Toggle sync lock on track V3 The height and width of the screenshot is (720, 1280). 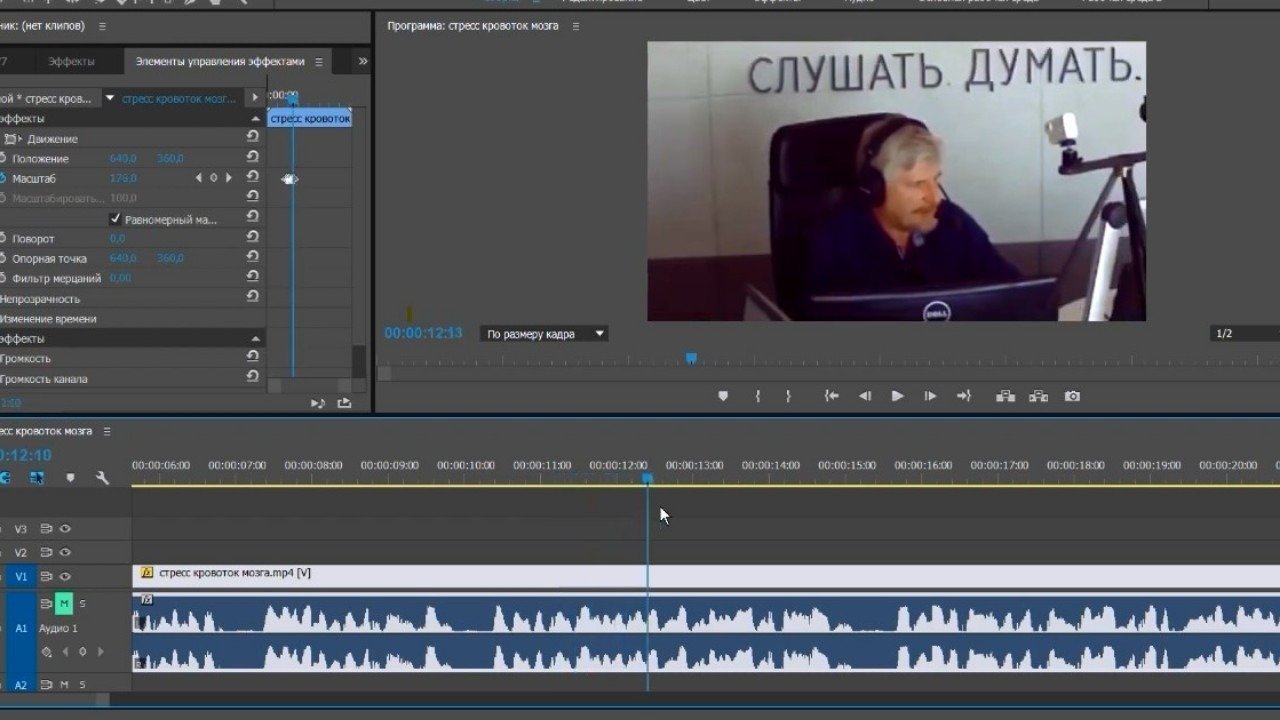tap(46, 529)
